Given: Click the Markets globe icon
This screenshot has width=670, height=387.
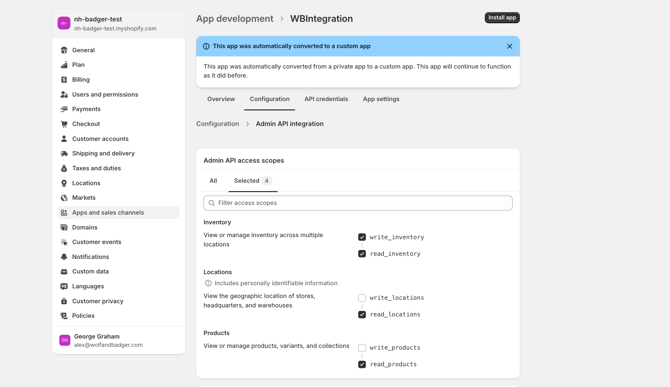Looking at the screenshot, I should (x=64, y=198).
